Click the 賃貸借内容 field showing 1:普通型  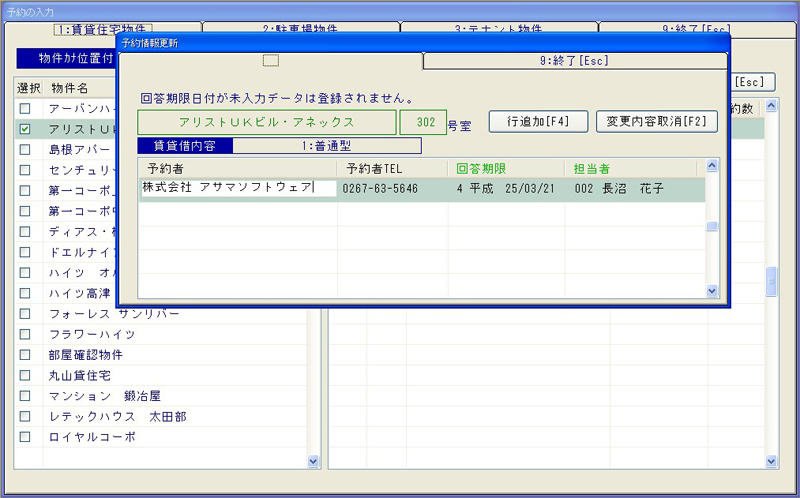point(326,146)
